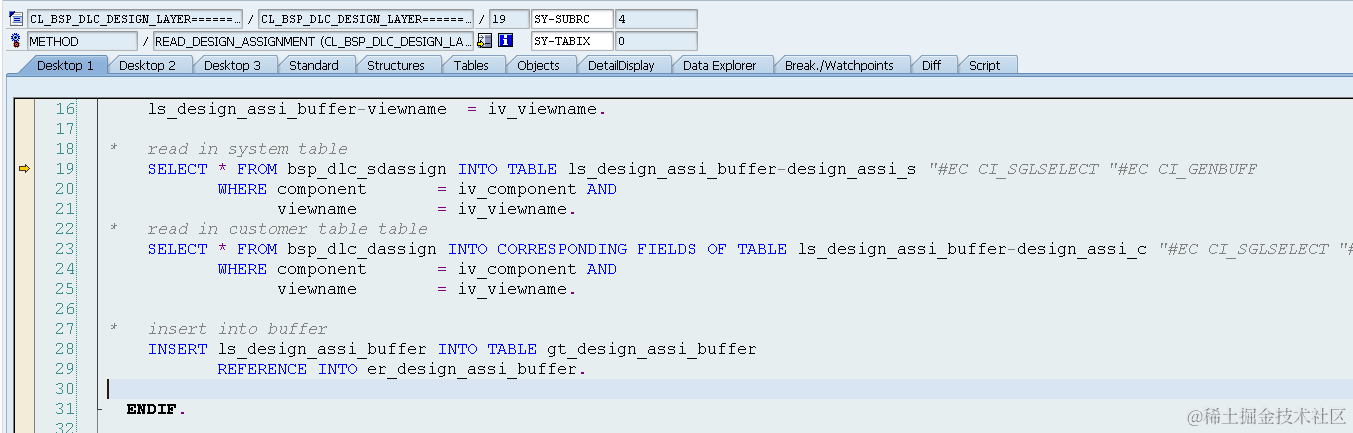This screenshot has width=1353, height=433.
Task: Open the Standard tab
Action: 314,65
